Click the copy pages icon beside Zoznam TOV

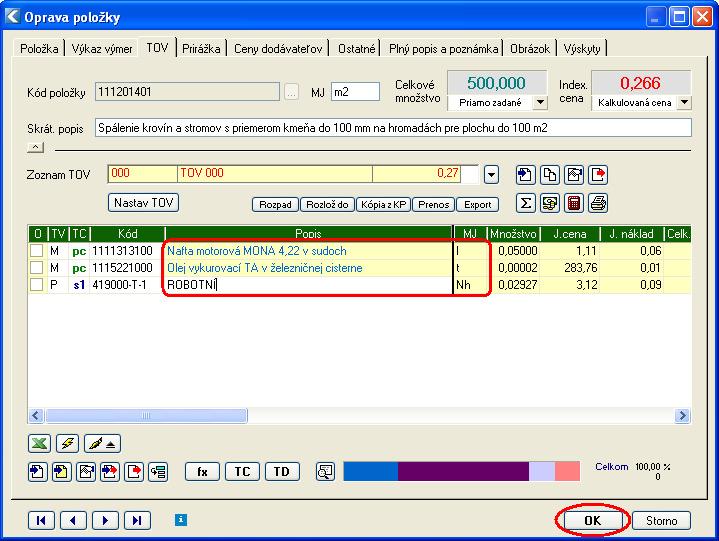[x=549, y=175]
